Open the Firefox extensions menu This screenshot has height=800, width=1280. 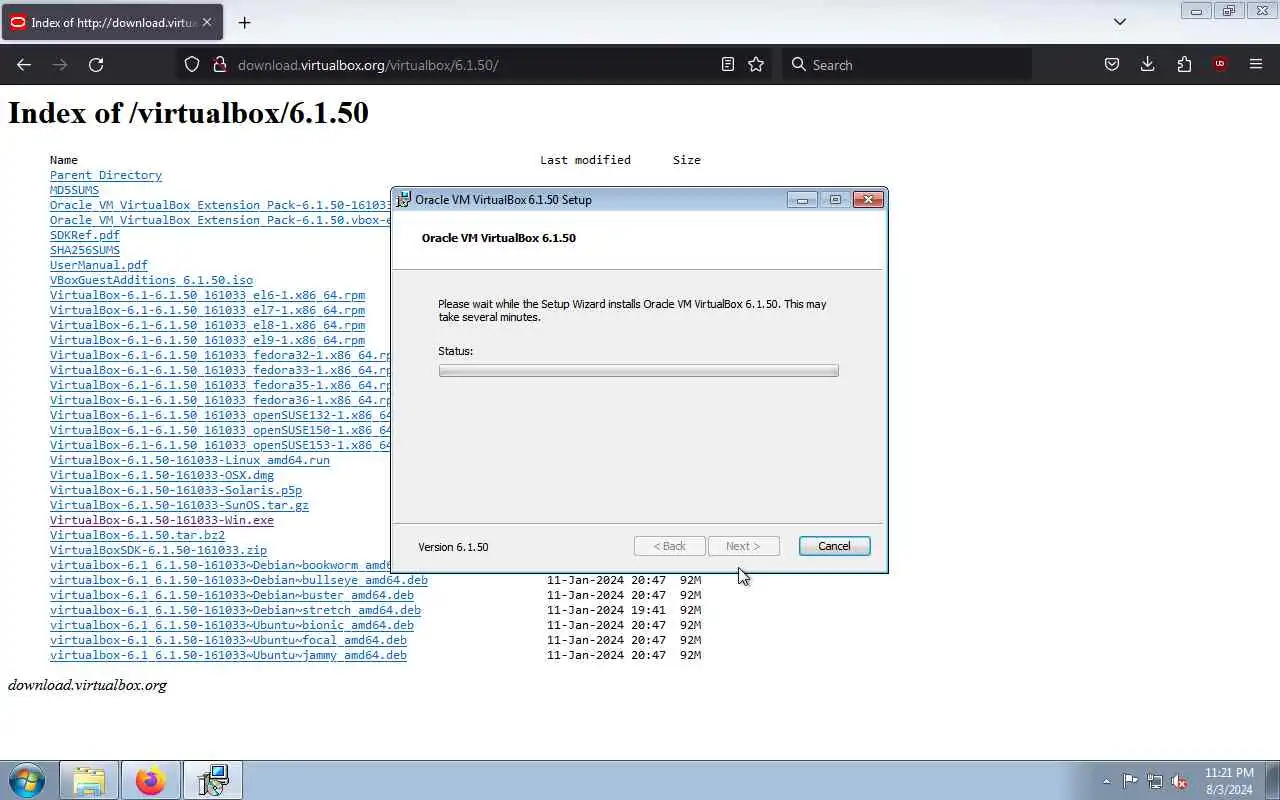[1184, 64]
